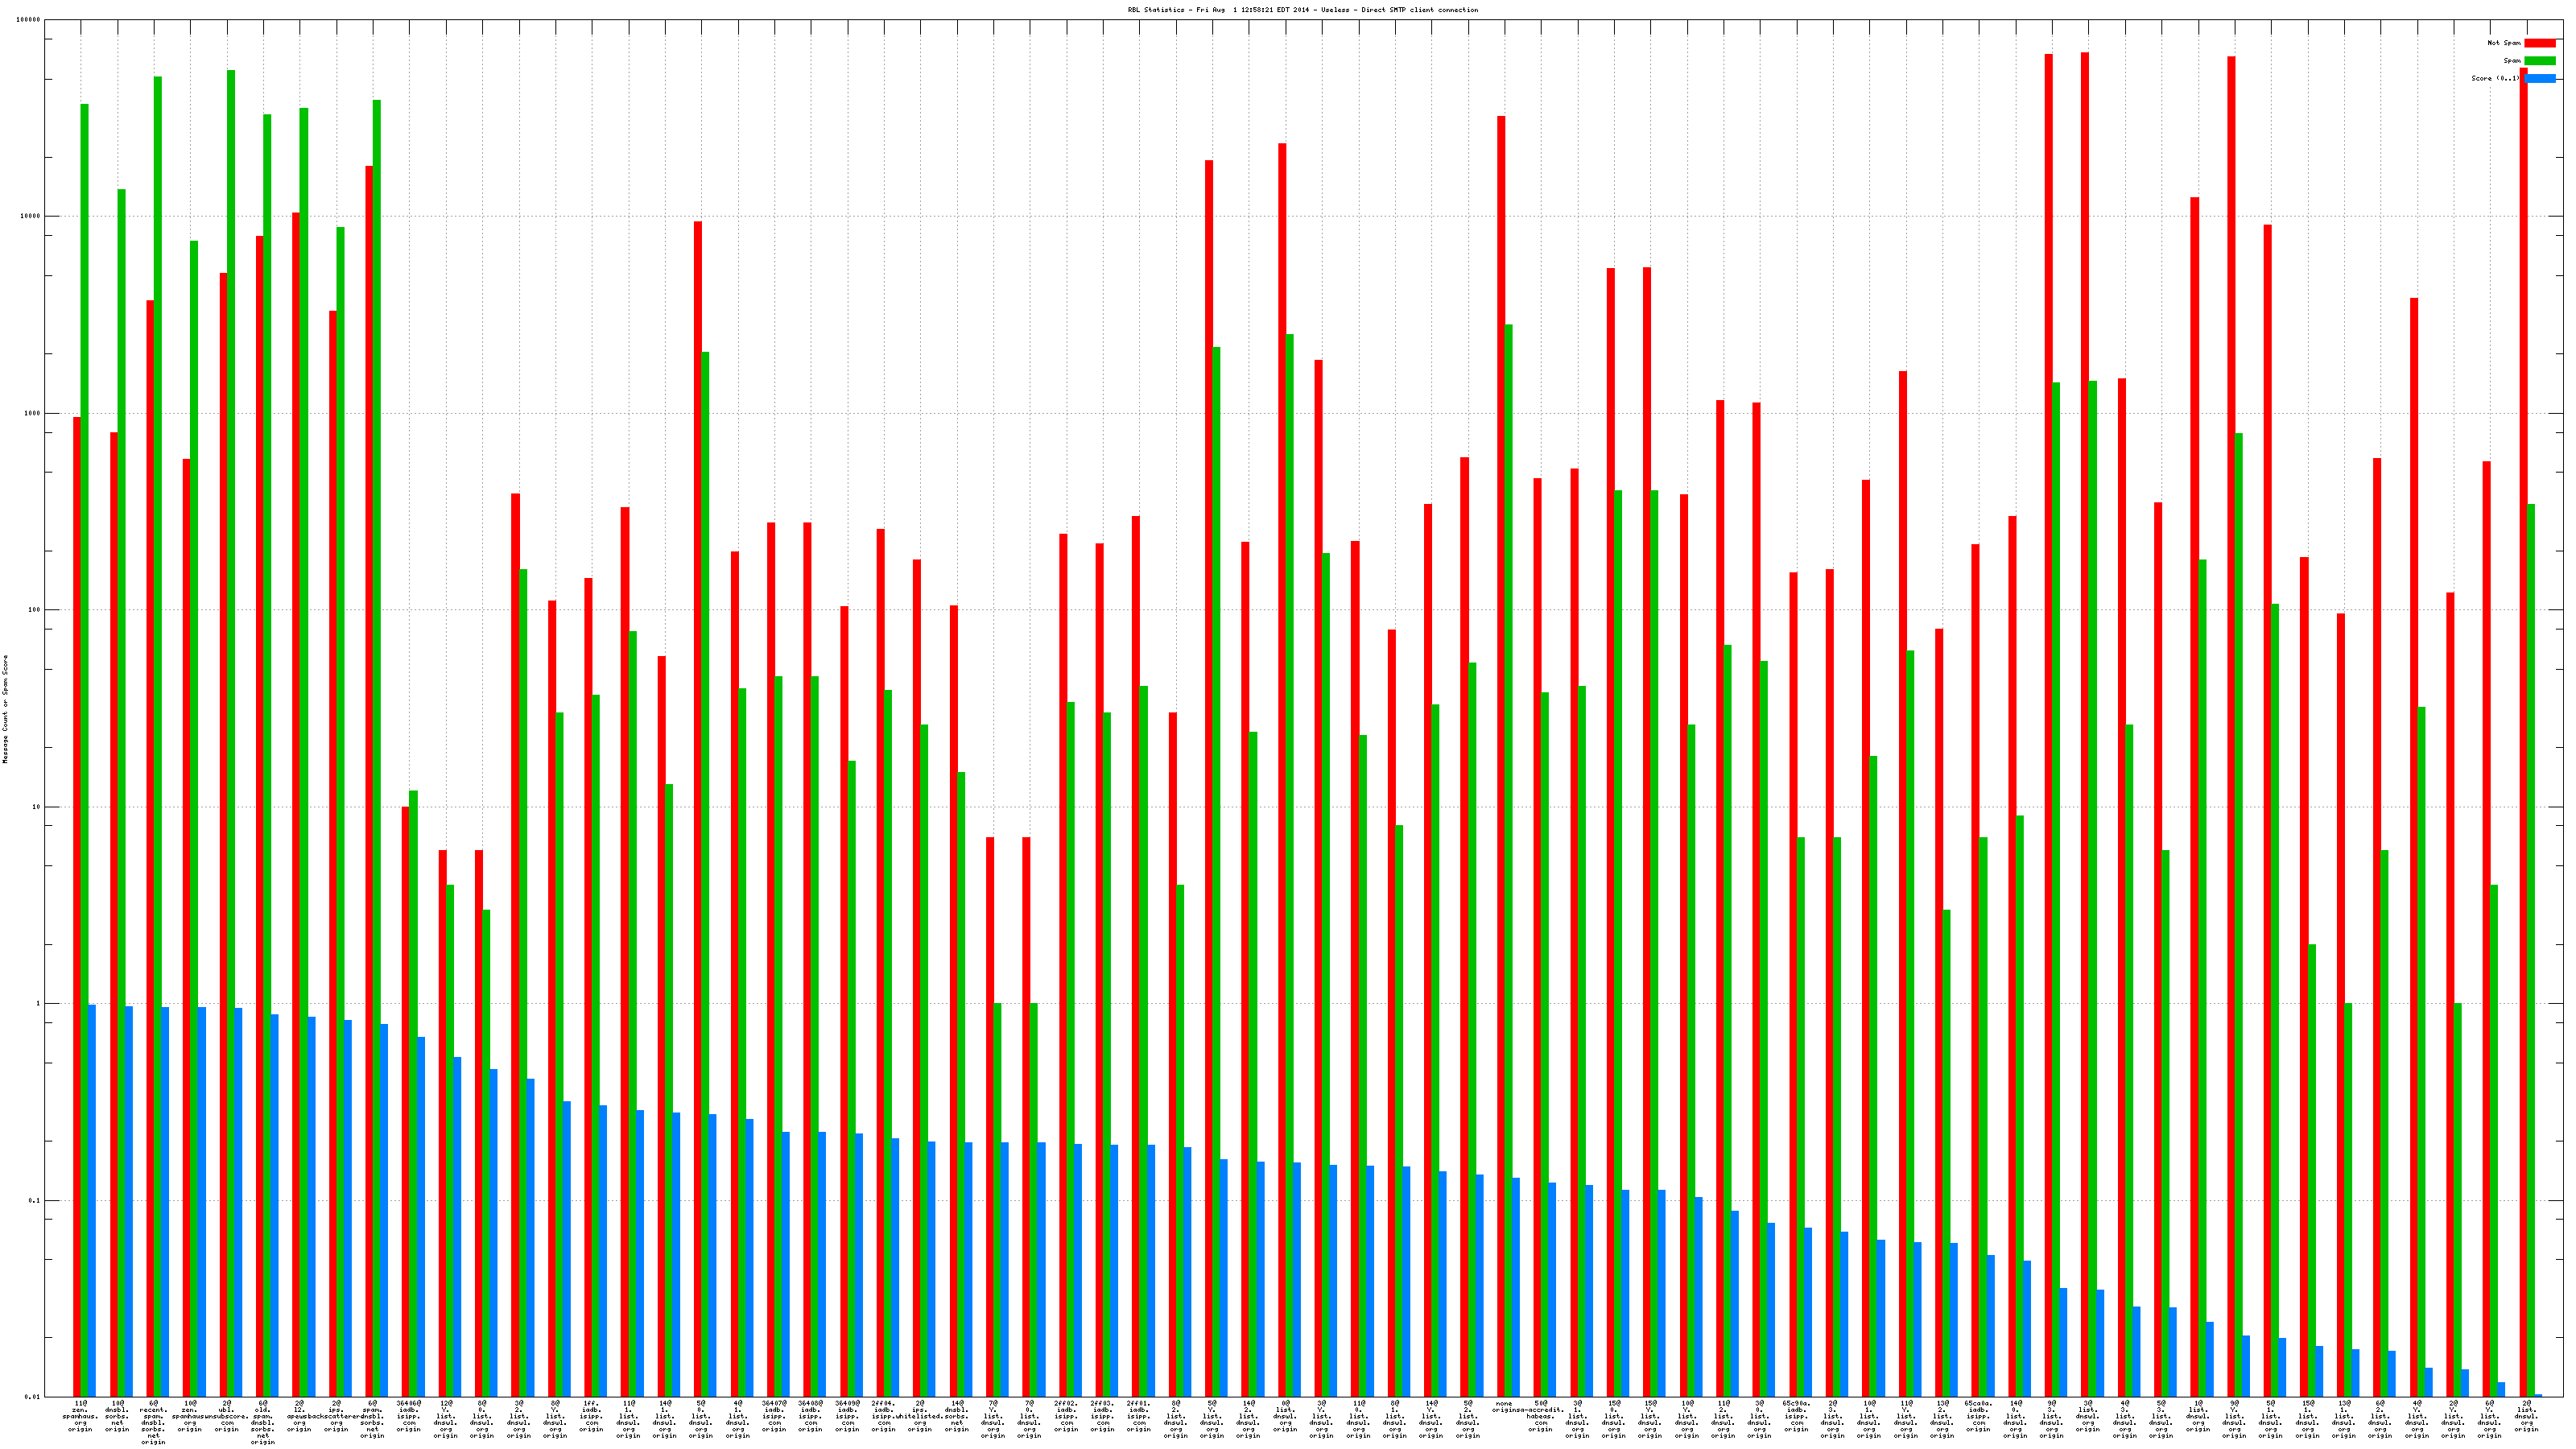Click the 0.01 y-axis tick label
This screenshot has height=1449, width=2576.
[x=31, y=1397]
